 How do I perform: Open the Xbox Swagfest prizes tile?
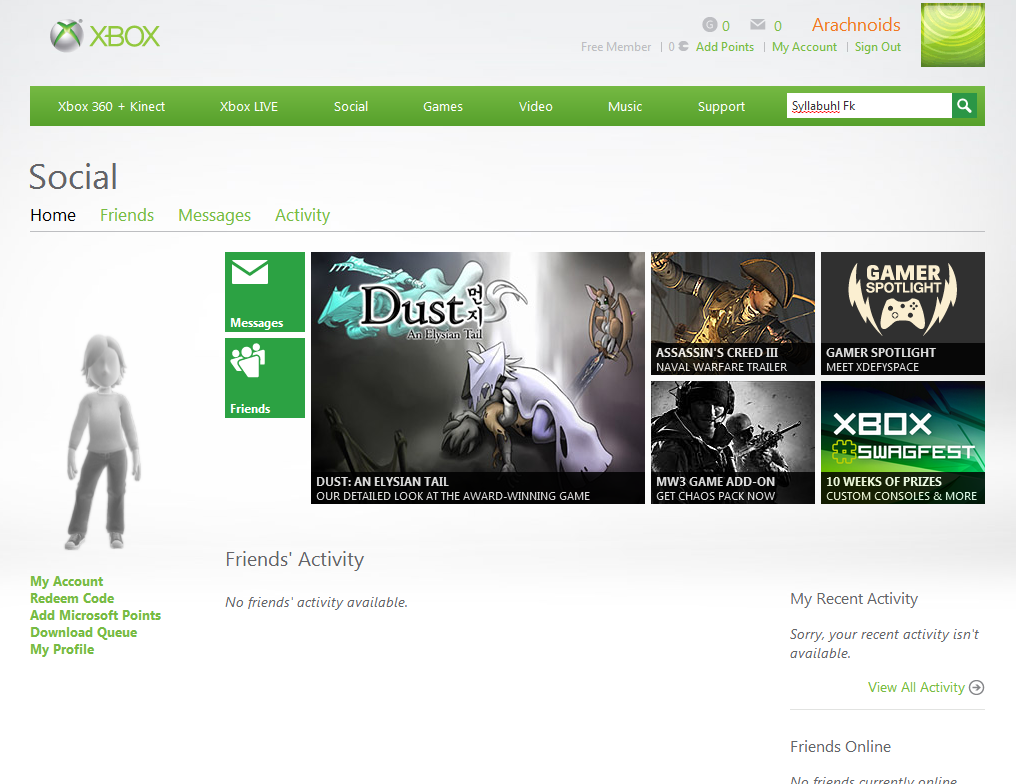point(903,443)
